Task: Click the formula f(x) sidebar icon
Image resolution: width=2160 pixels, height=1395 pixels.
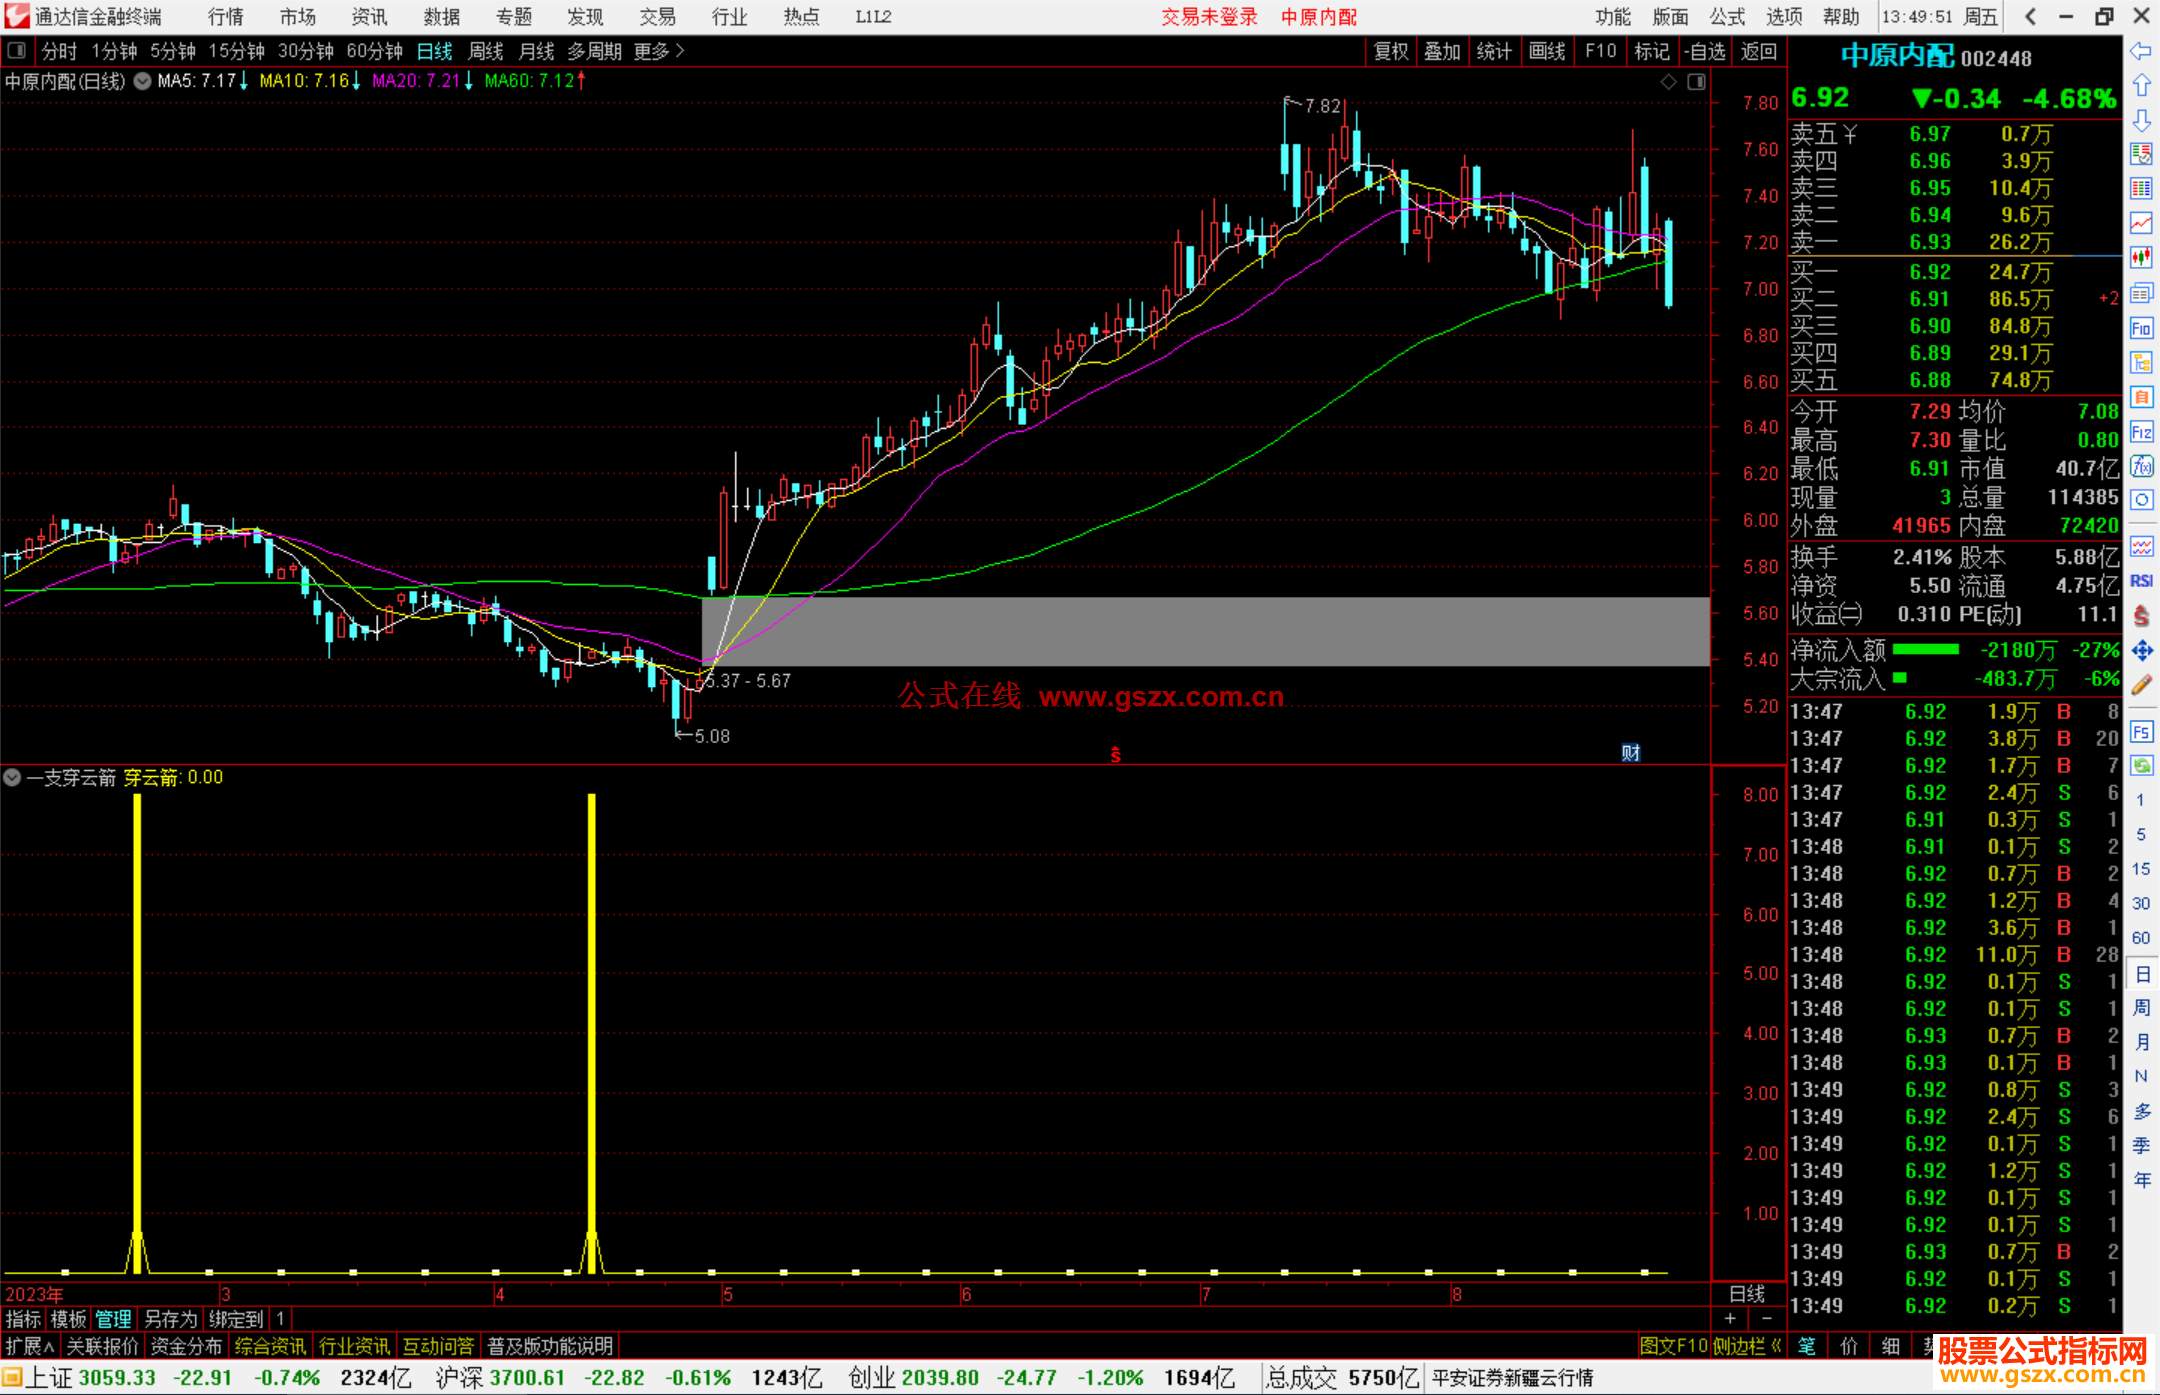Action: tap(2141, 466)
